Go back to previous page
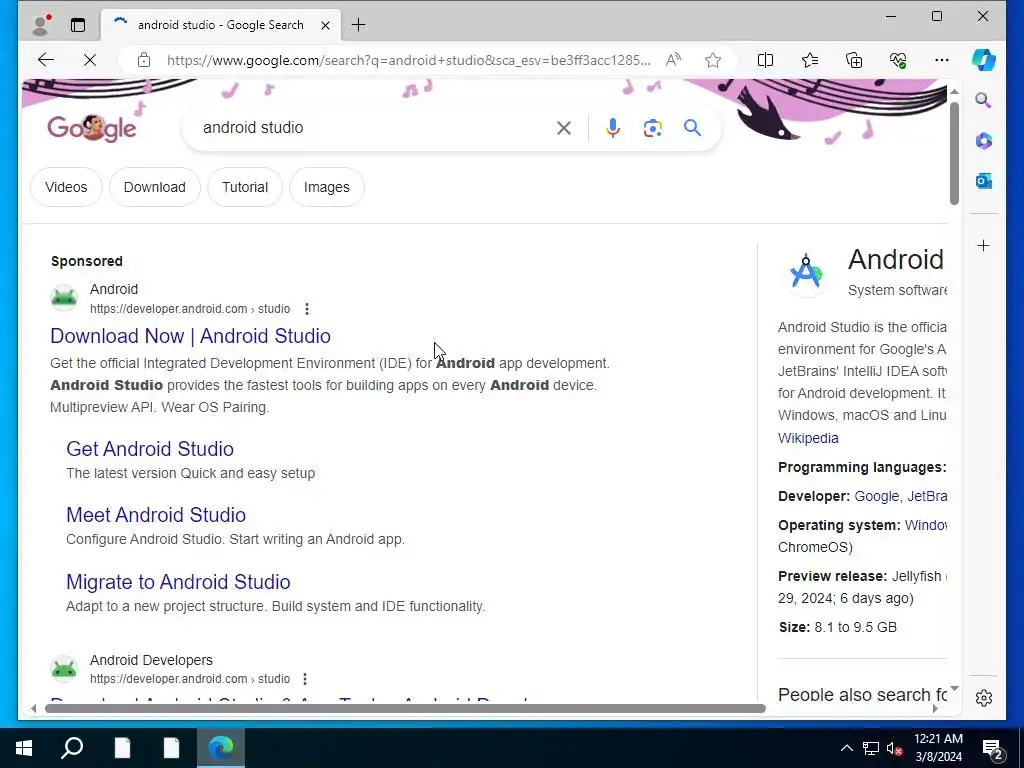The width and height of the screenshot is (1024, 768). (46, 60)
